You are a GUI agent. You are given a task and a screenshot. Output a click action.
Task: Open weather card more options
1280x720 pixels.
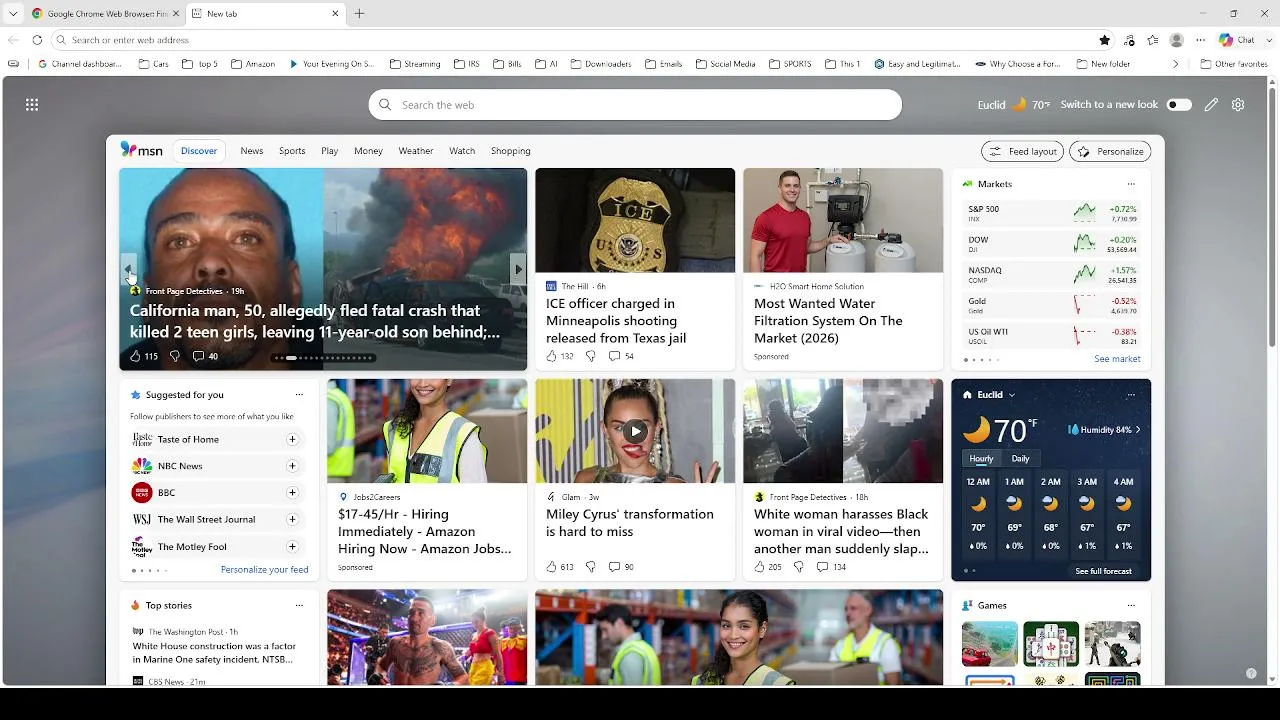click(x=1131, y=395)
